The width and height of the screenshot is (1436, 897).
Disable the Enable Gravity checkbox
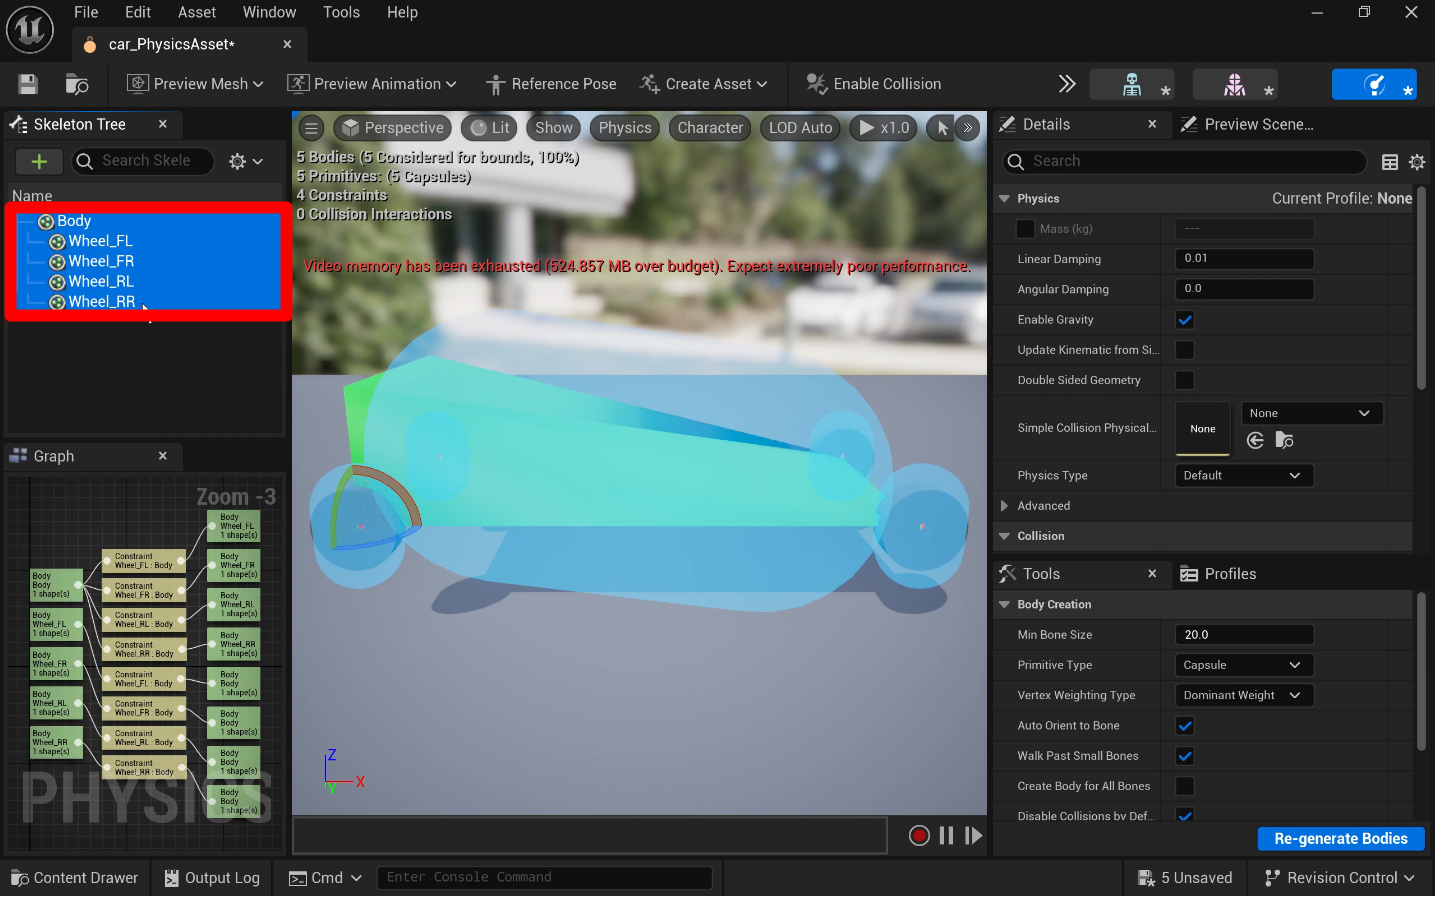(1185, 320)
